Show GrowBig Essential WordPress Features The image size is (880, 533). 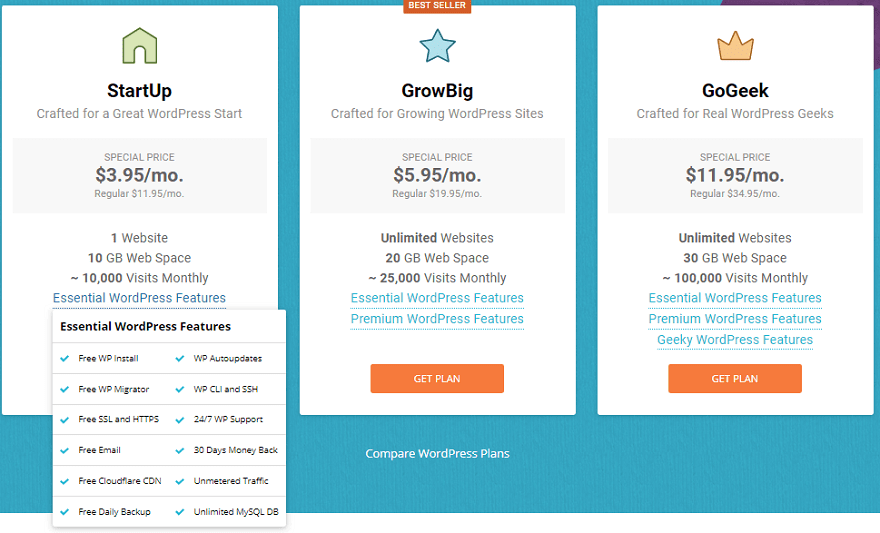pyautogui.click(x=437, y=298)
